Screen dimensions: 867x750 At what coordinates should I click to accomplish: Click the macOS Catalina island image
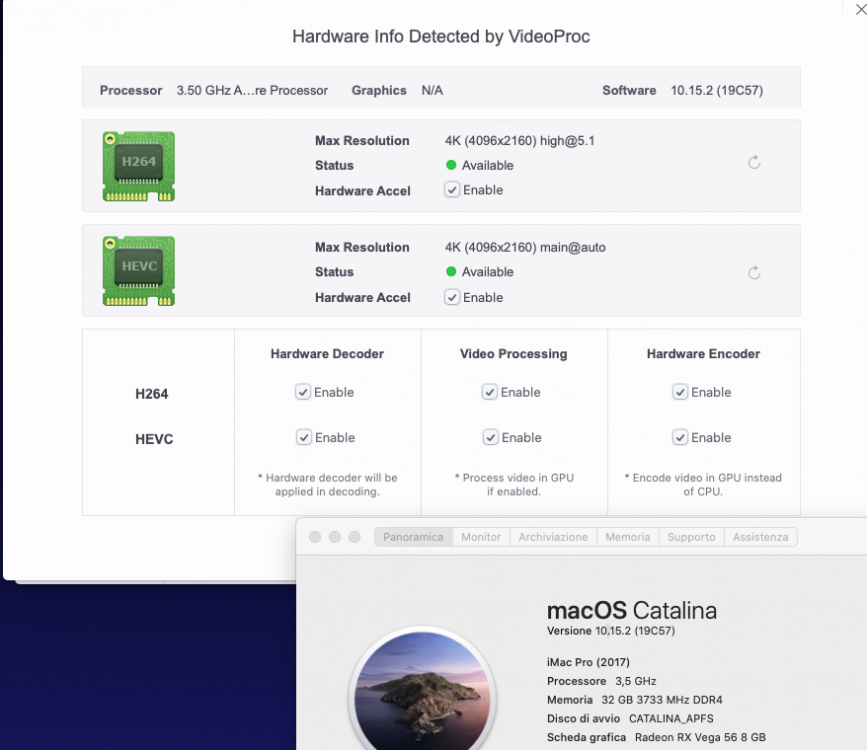[422, 691]
